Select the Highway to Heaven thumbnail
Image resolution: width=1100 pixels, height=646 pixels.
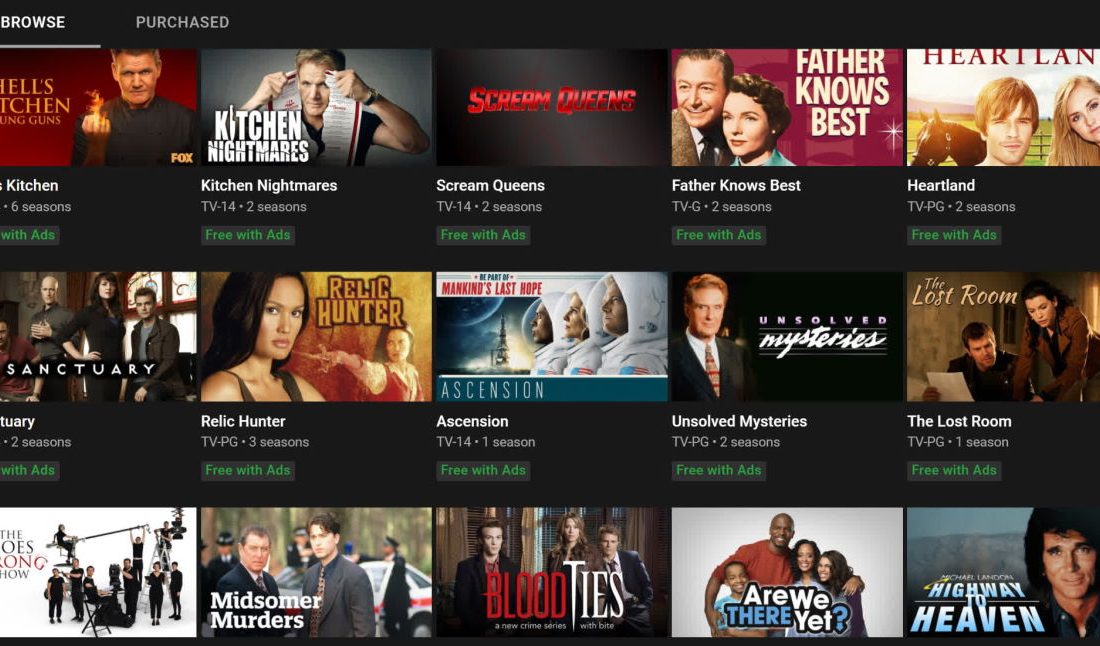point(1003,572)
